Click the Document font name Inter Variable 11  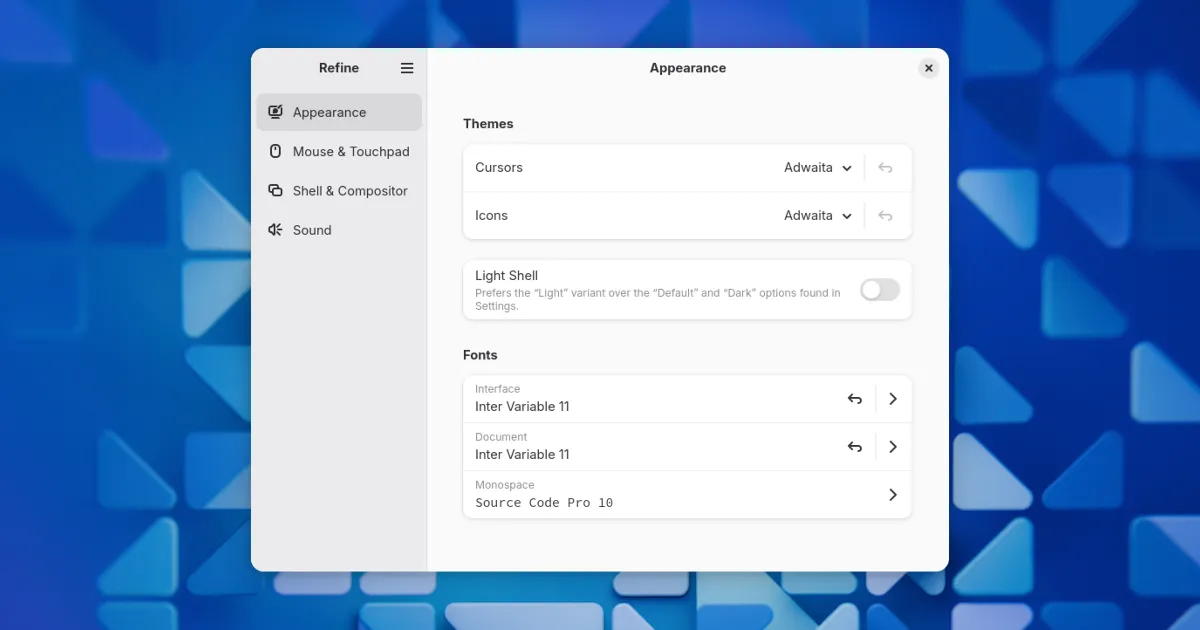click(x=522, y=455)
